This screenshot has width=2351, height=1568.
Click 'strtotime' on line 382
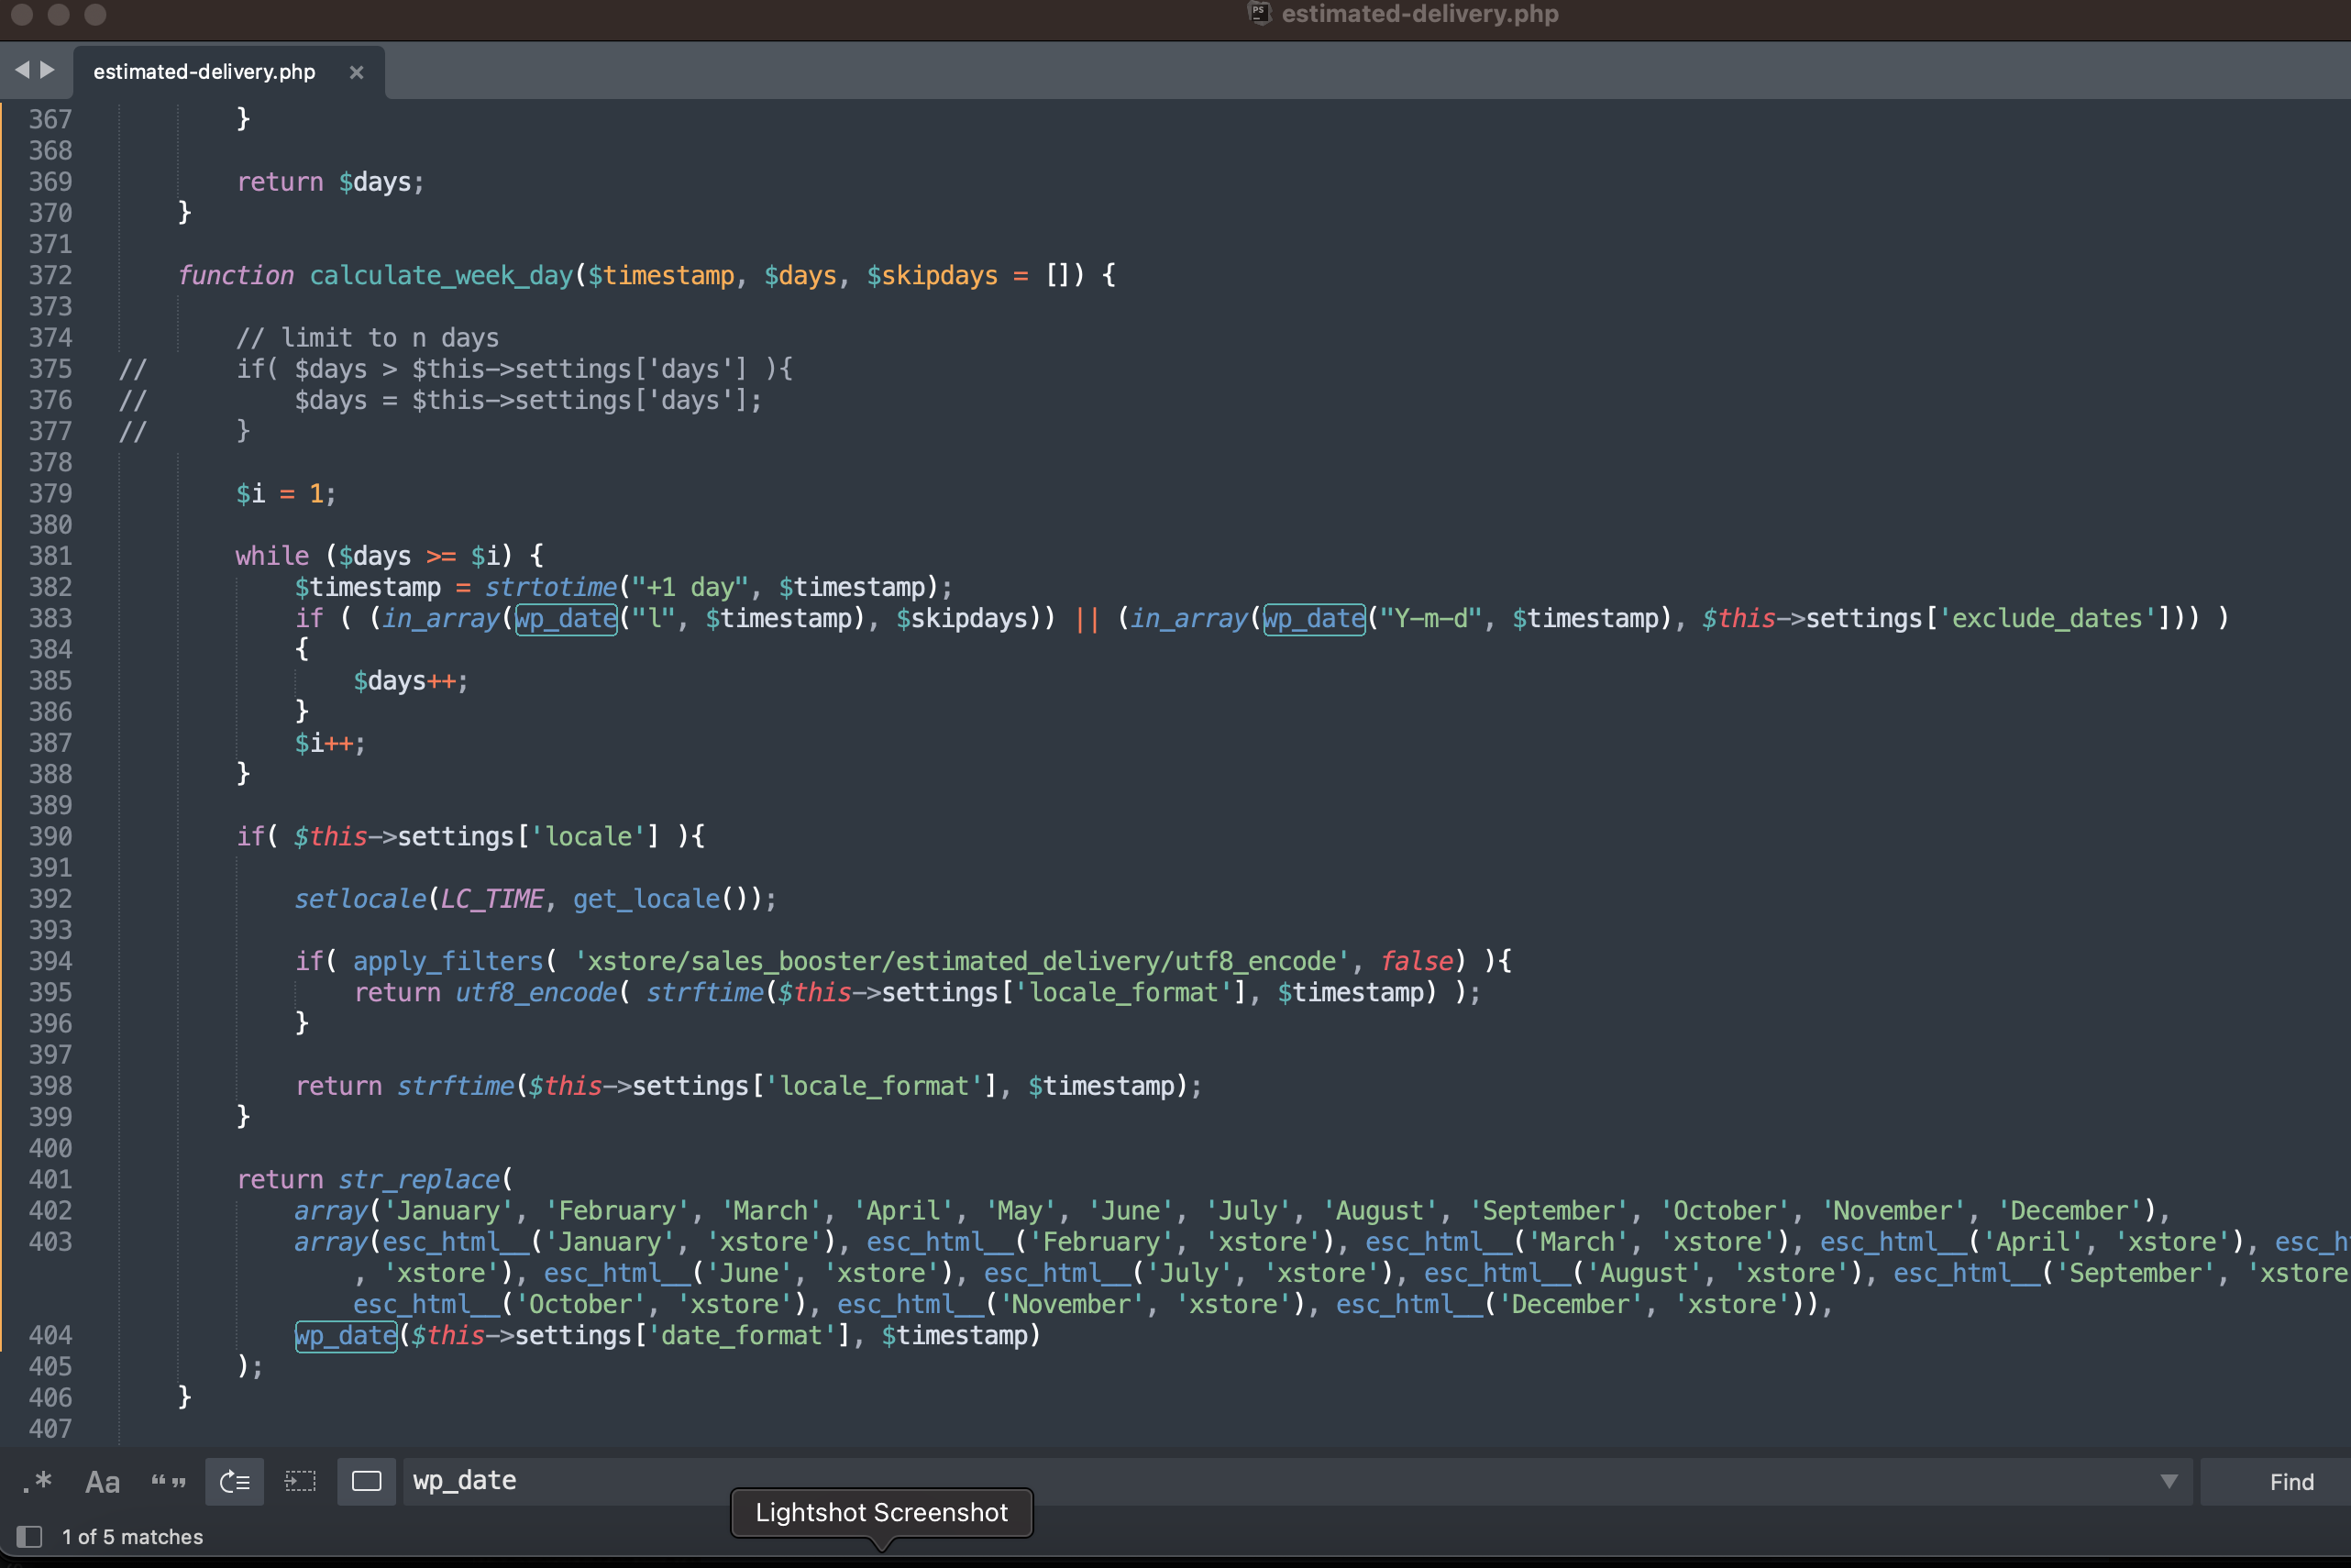(551, 587)
